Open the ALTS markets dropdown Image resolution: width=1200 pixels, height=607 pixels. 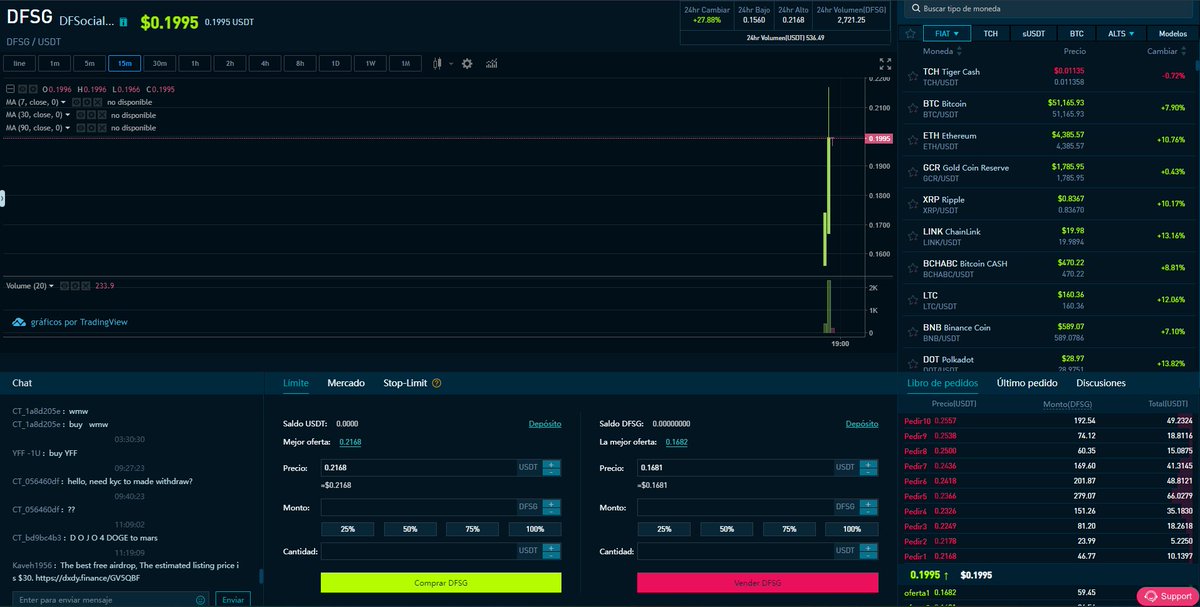coord(1121,33)
